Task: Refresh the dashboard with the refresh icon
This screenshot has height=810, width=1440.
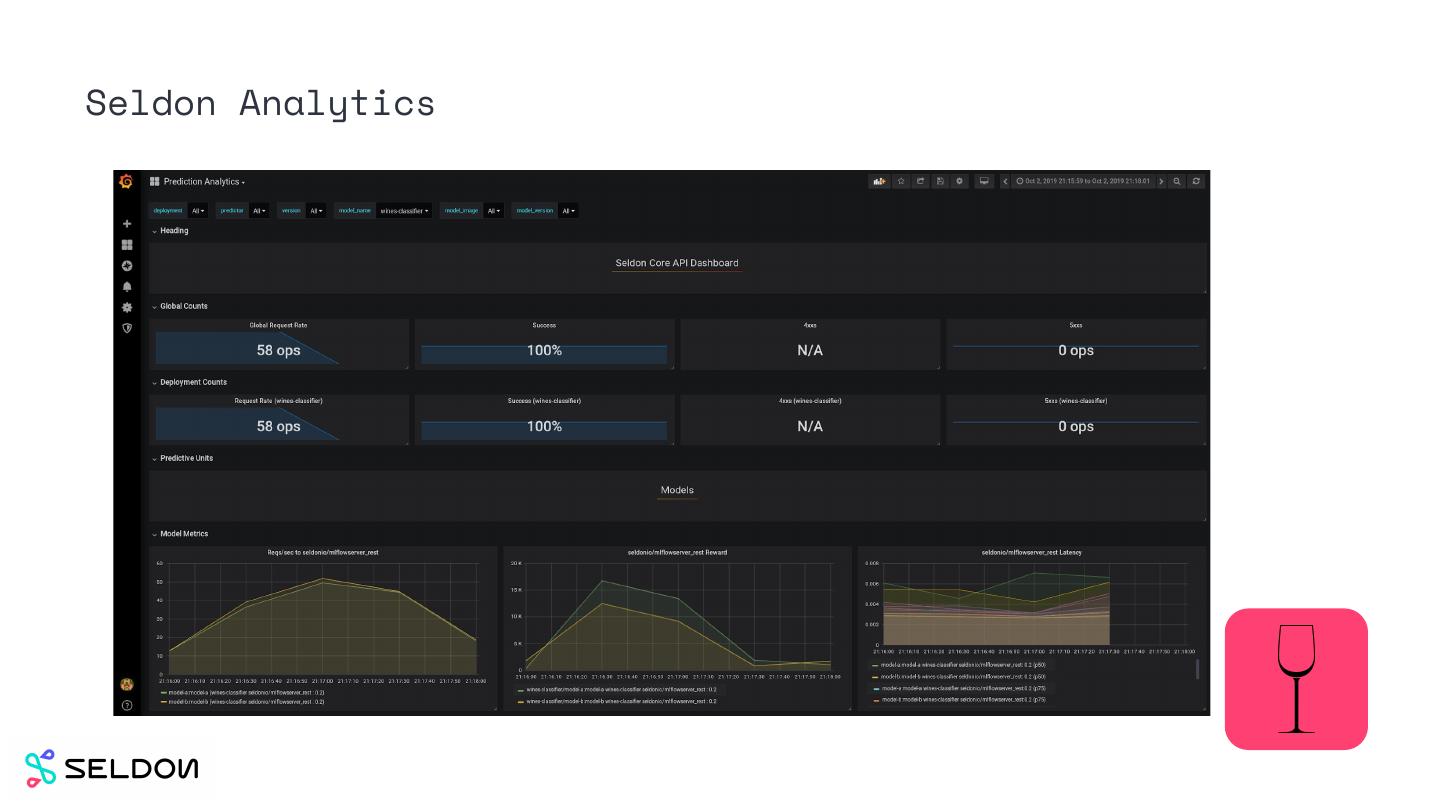Action: tap(1195, 181)
